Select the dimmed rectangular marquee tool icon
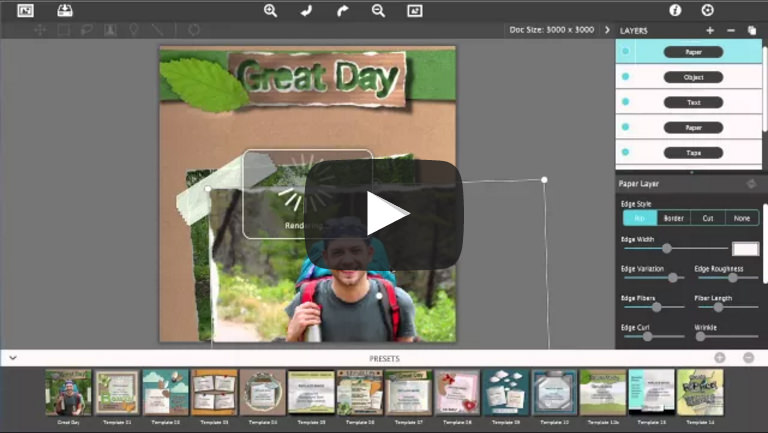 [x=64, y=30]
